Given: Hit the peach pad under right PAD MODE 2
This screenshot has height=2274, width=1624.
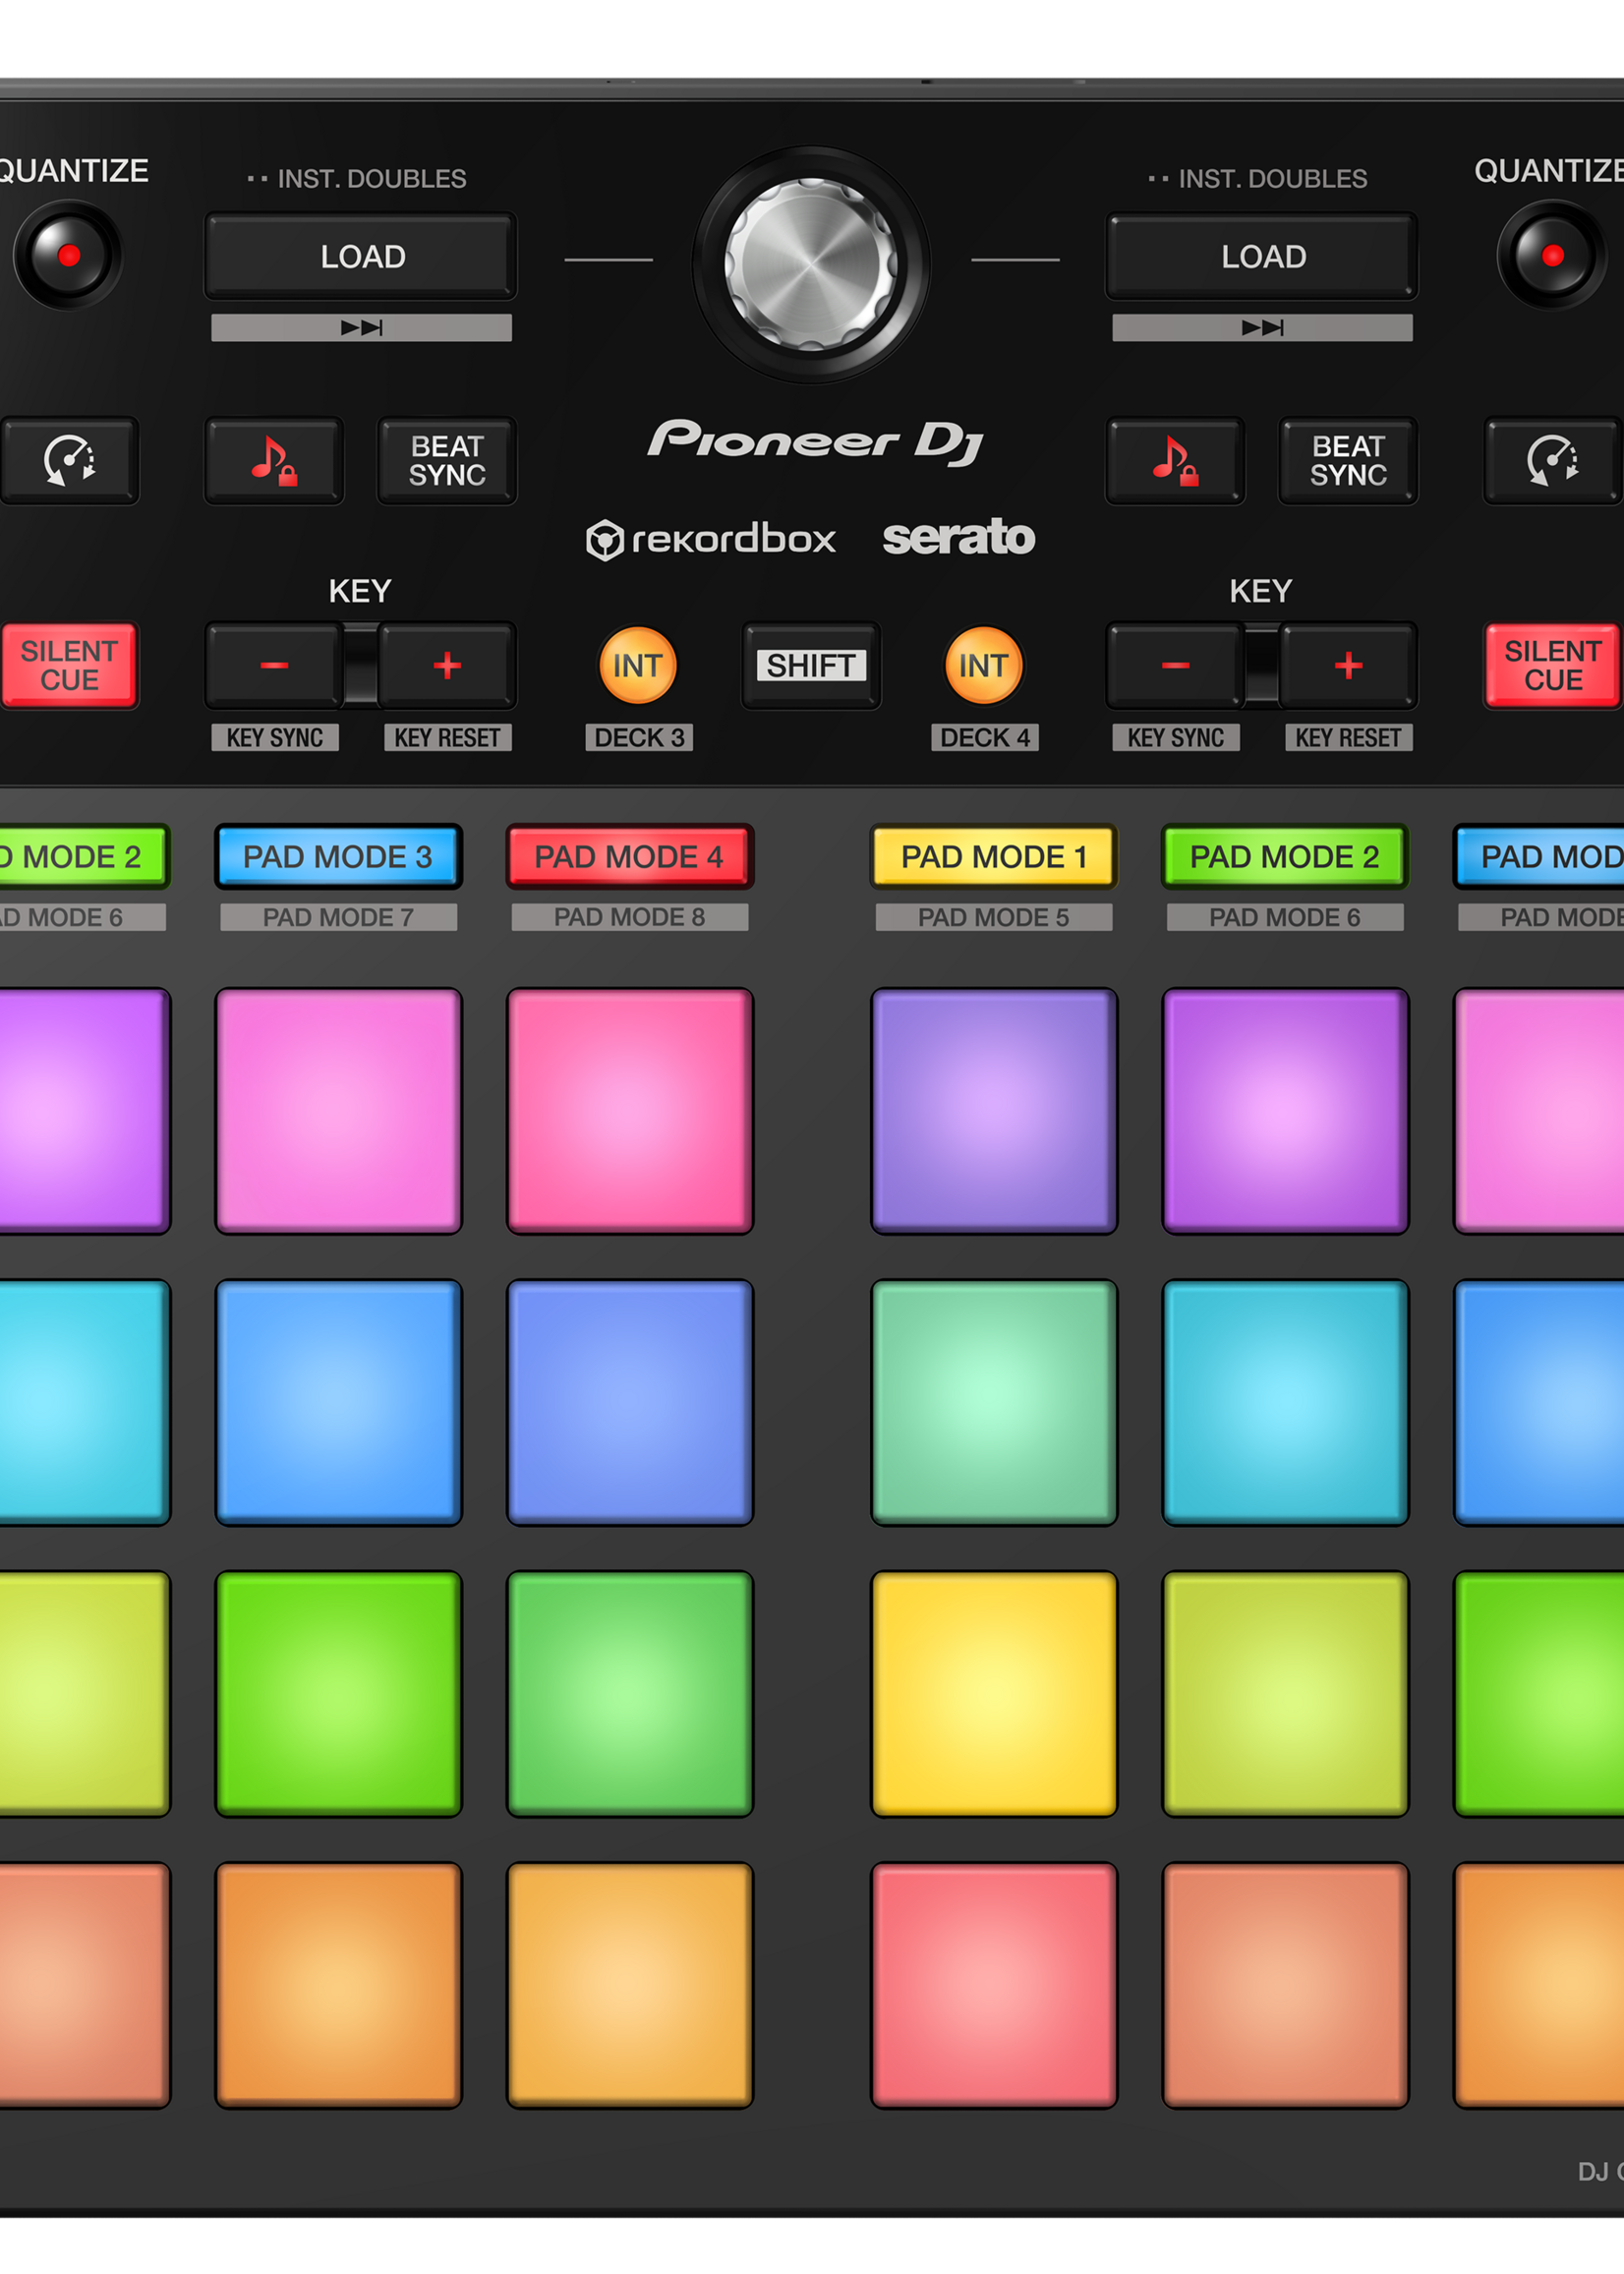Looking at the screenshot, I should (1285, 1984).
